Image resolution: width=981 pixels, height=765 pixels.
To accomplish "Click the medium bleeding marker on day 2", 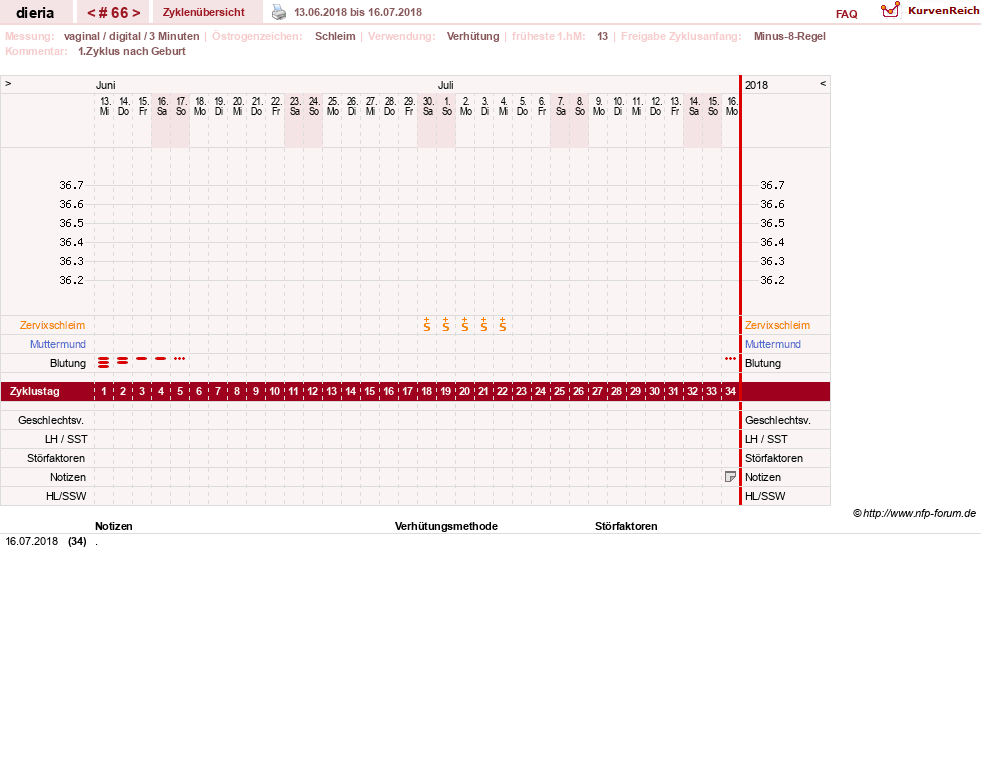I will click(x=123, y=360).
